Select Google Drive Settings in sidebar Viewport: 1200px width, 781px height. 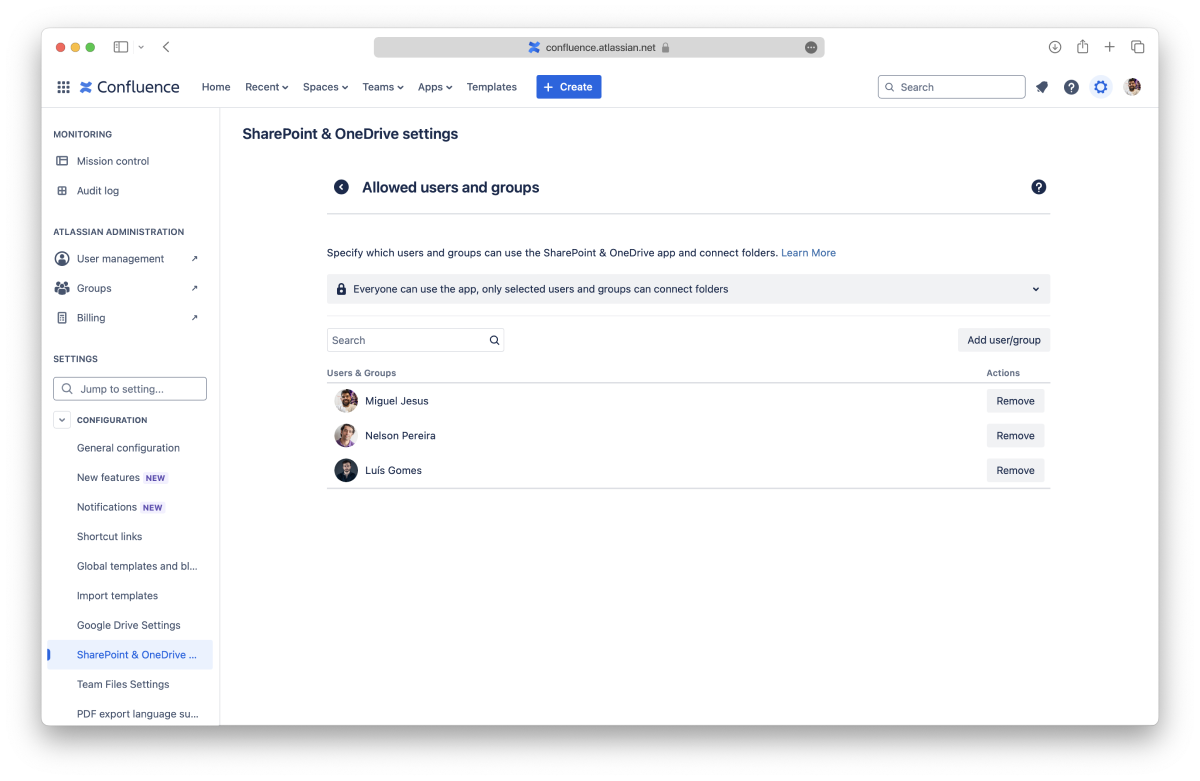(128, 625)
